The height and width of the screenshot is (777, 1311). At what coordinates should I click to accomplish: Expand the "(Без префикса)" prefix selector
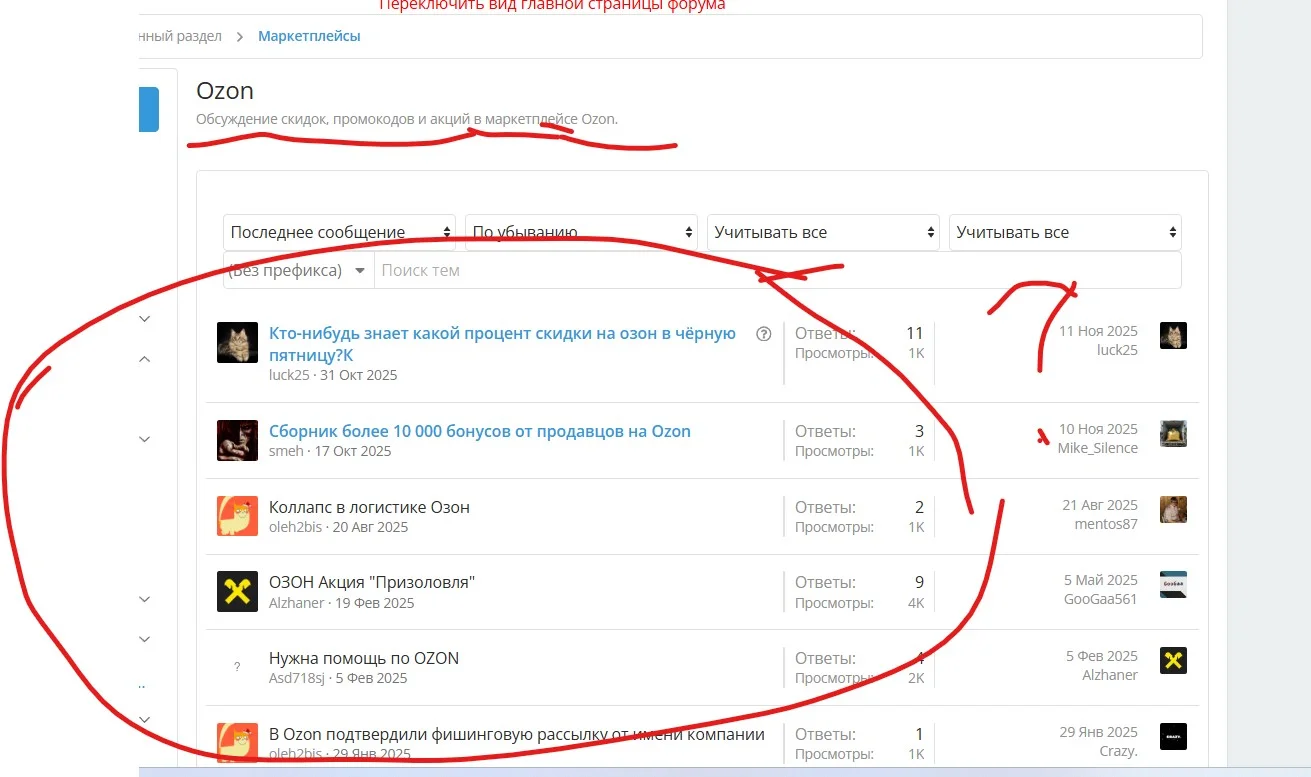point(298,270)
